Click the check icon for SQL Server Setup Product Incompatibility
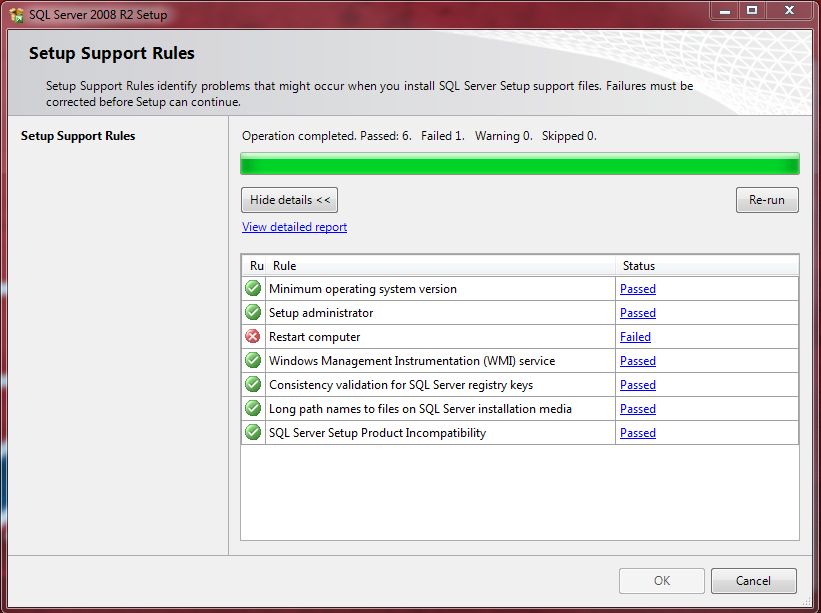Screen dimensions: 821x613 [253, 433]
